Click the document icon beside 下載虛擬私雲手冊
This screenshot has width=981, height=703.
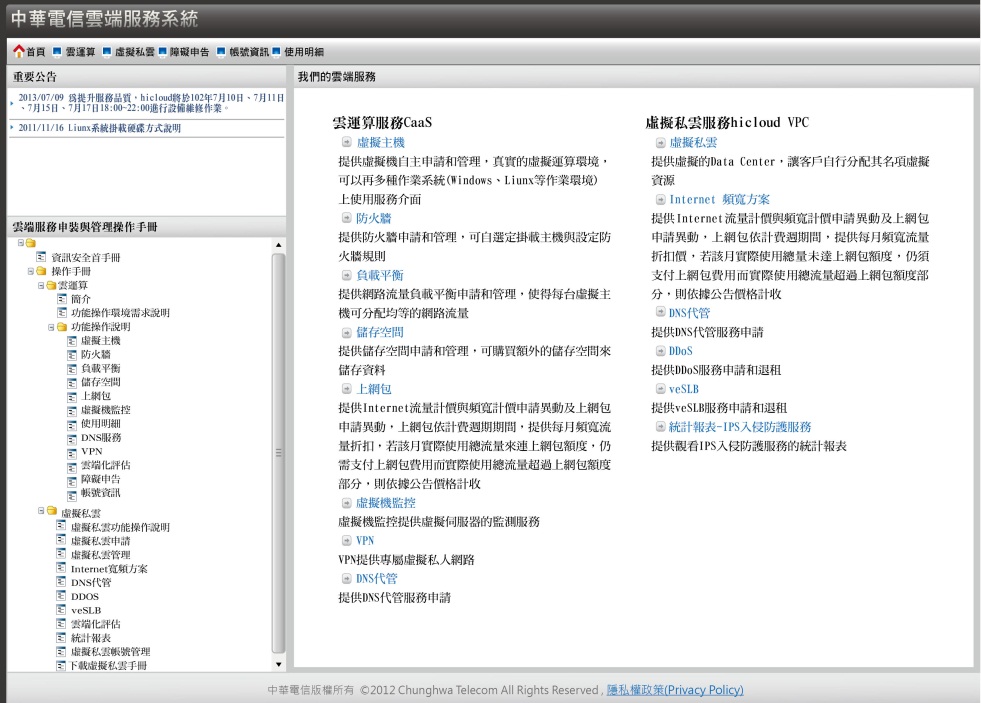(x=61, y=665)
